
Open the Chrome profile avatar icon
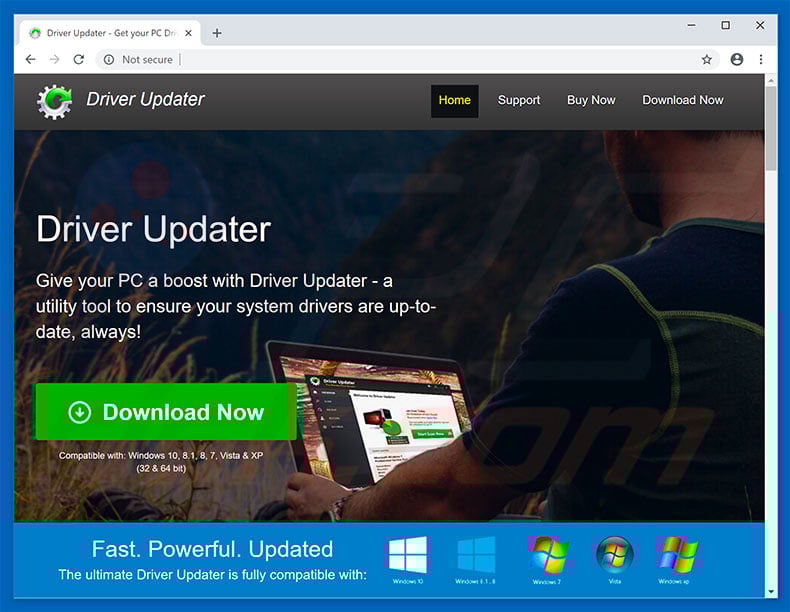(x=737, y=59)
